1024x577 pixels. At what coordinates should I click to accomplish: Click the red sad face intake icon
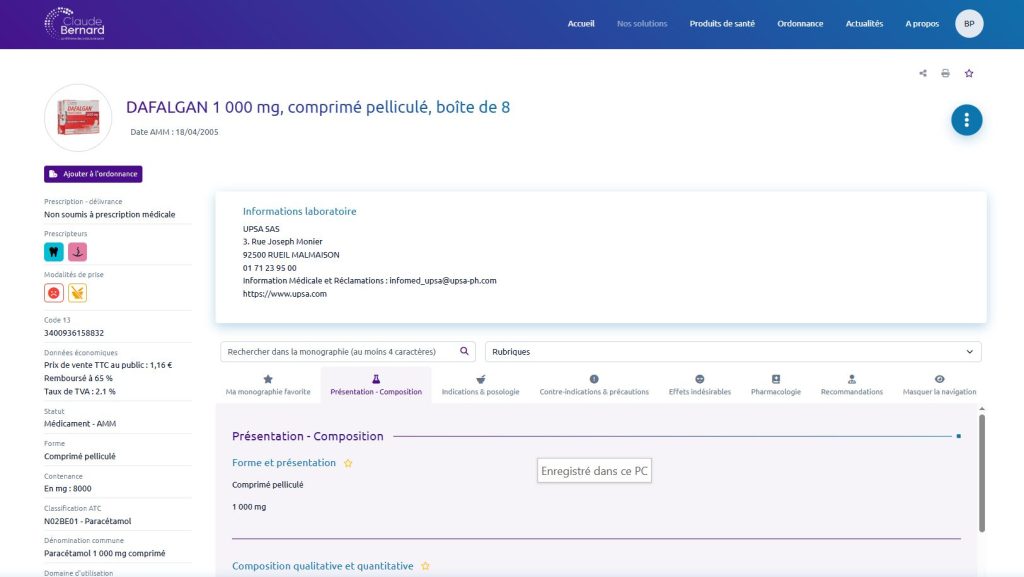53,293
